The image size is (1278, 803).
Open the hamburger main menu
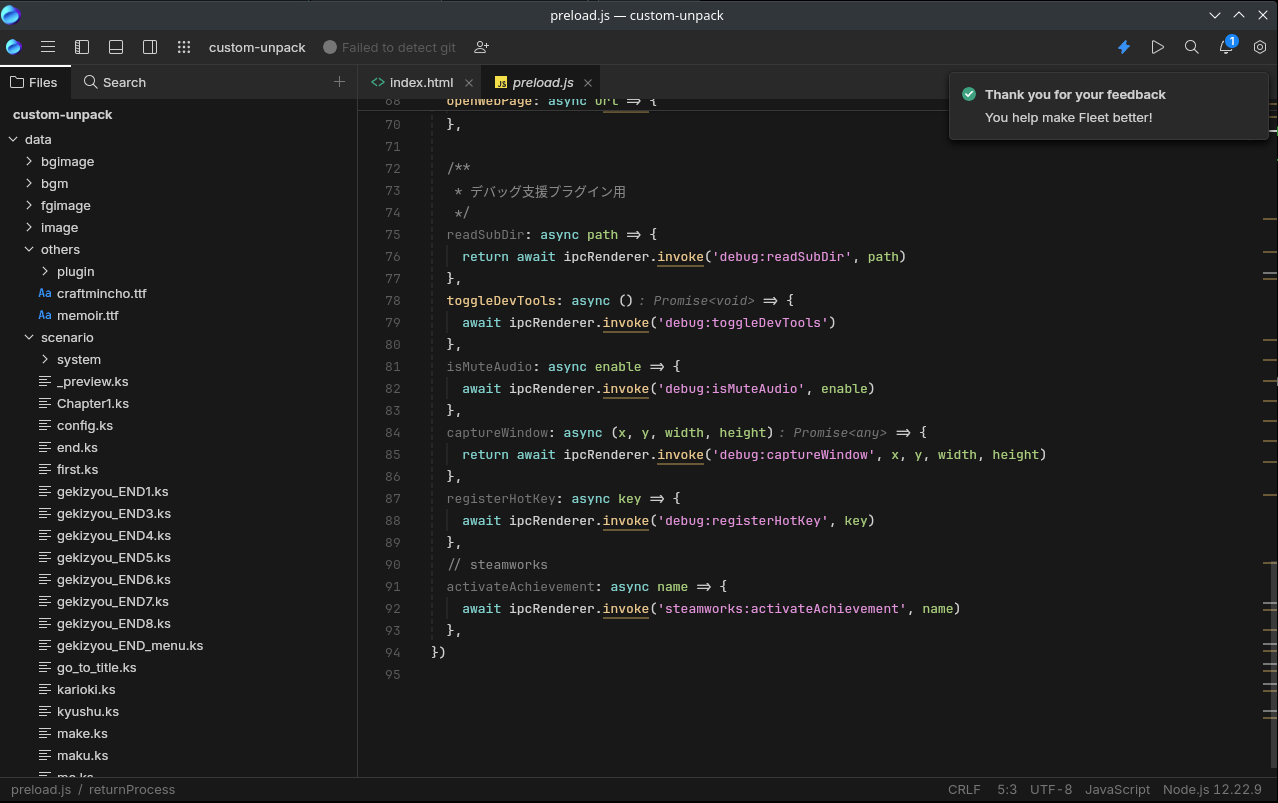pos(47,47)
